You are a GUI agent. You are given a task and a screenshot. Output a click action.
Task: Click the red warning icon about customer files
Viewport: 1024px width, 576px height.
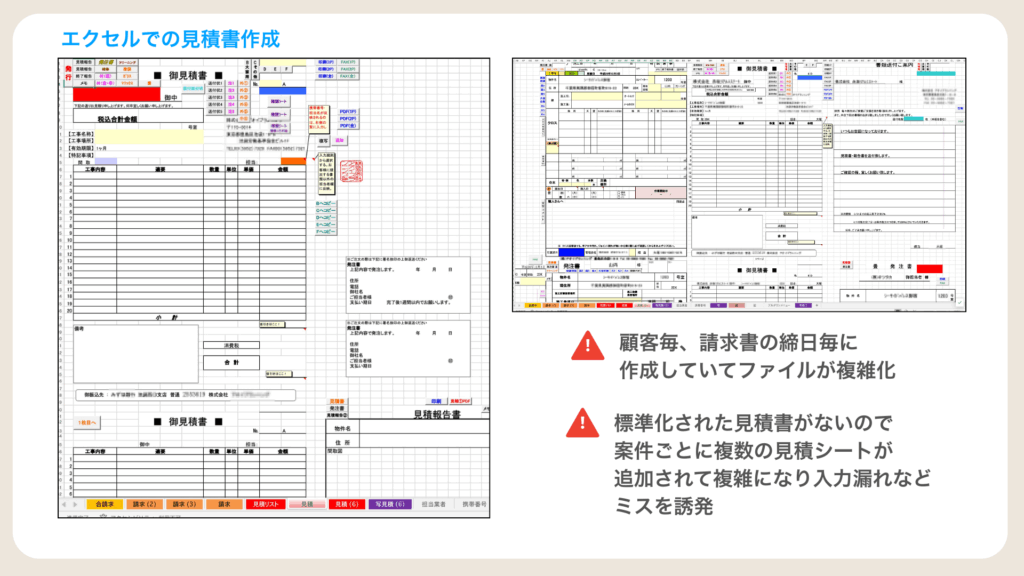(x=583, y=345)
